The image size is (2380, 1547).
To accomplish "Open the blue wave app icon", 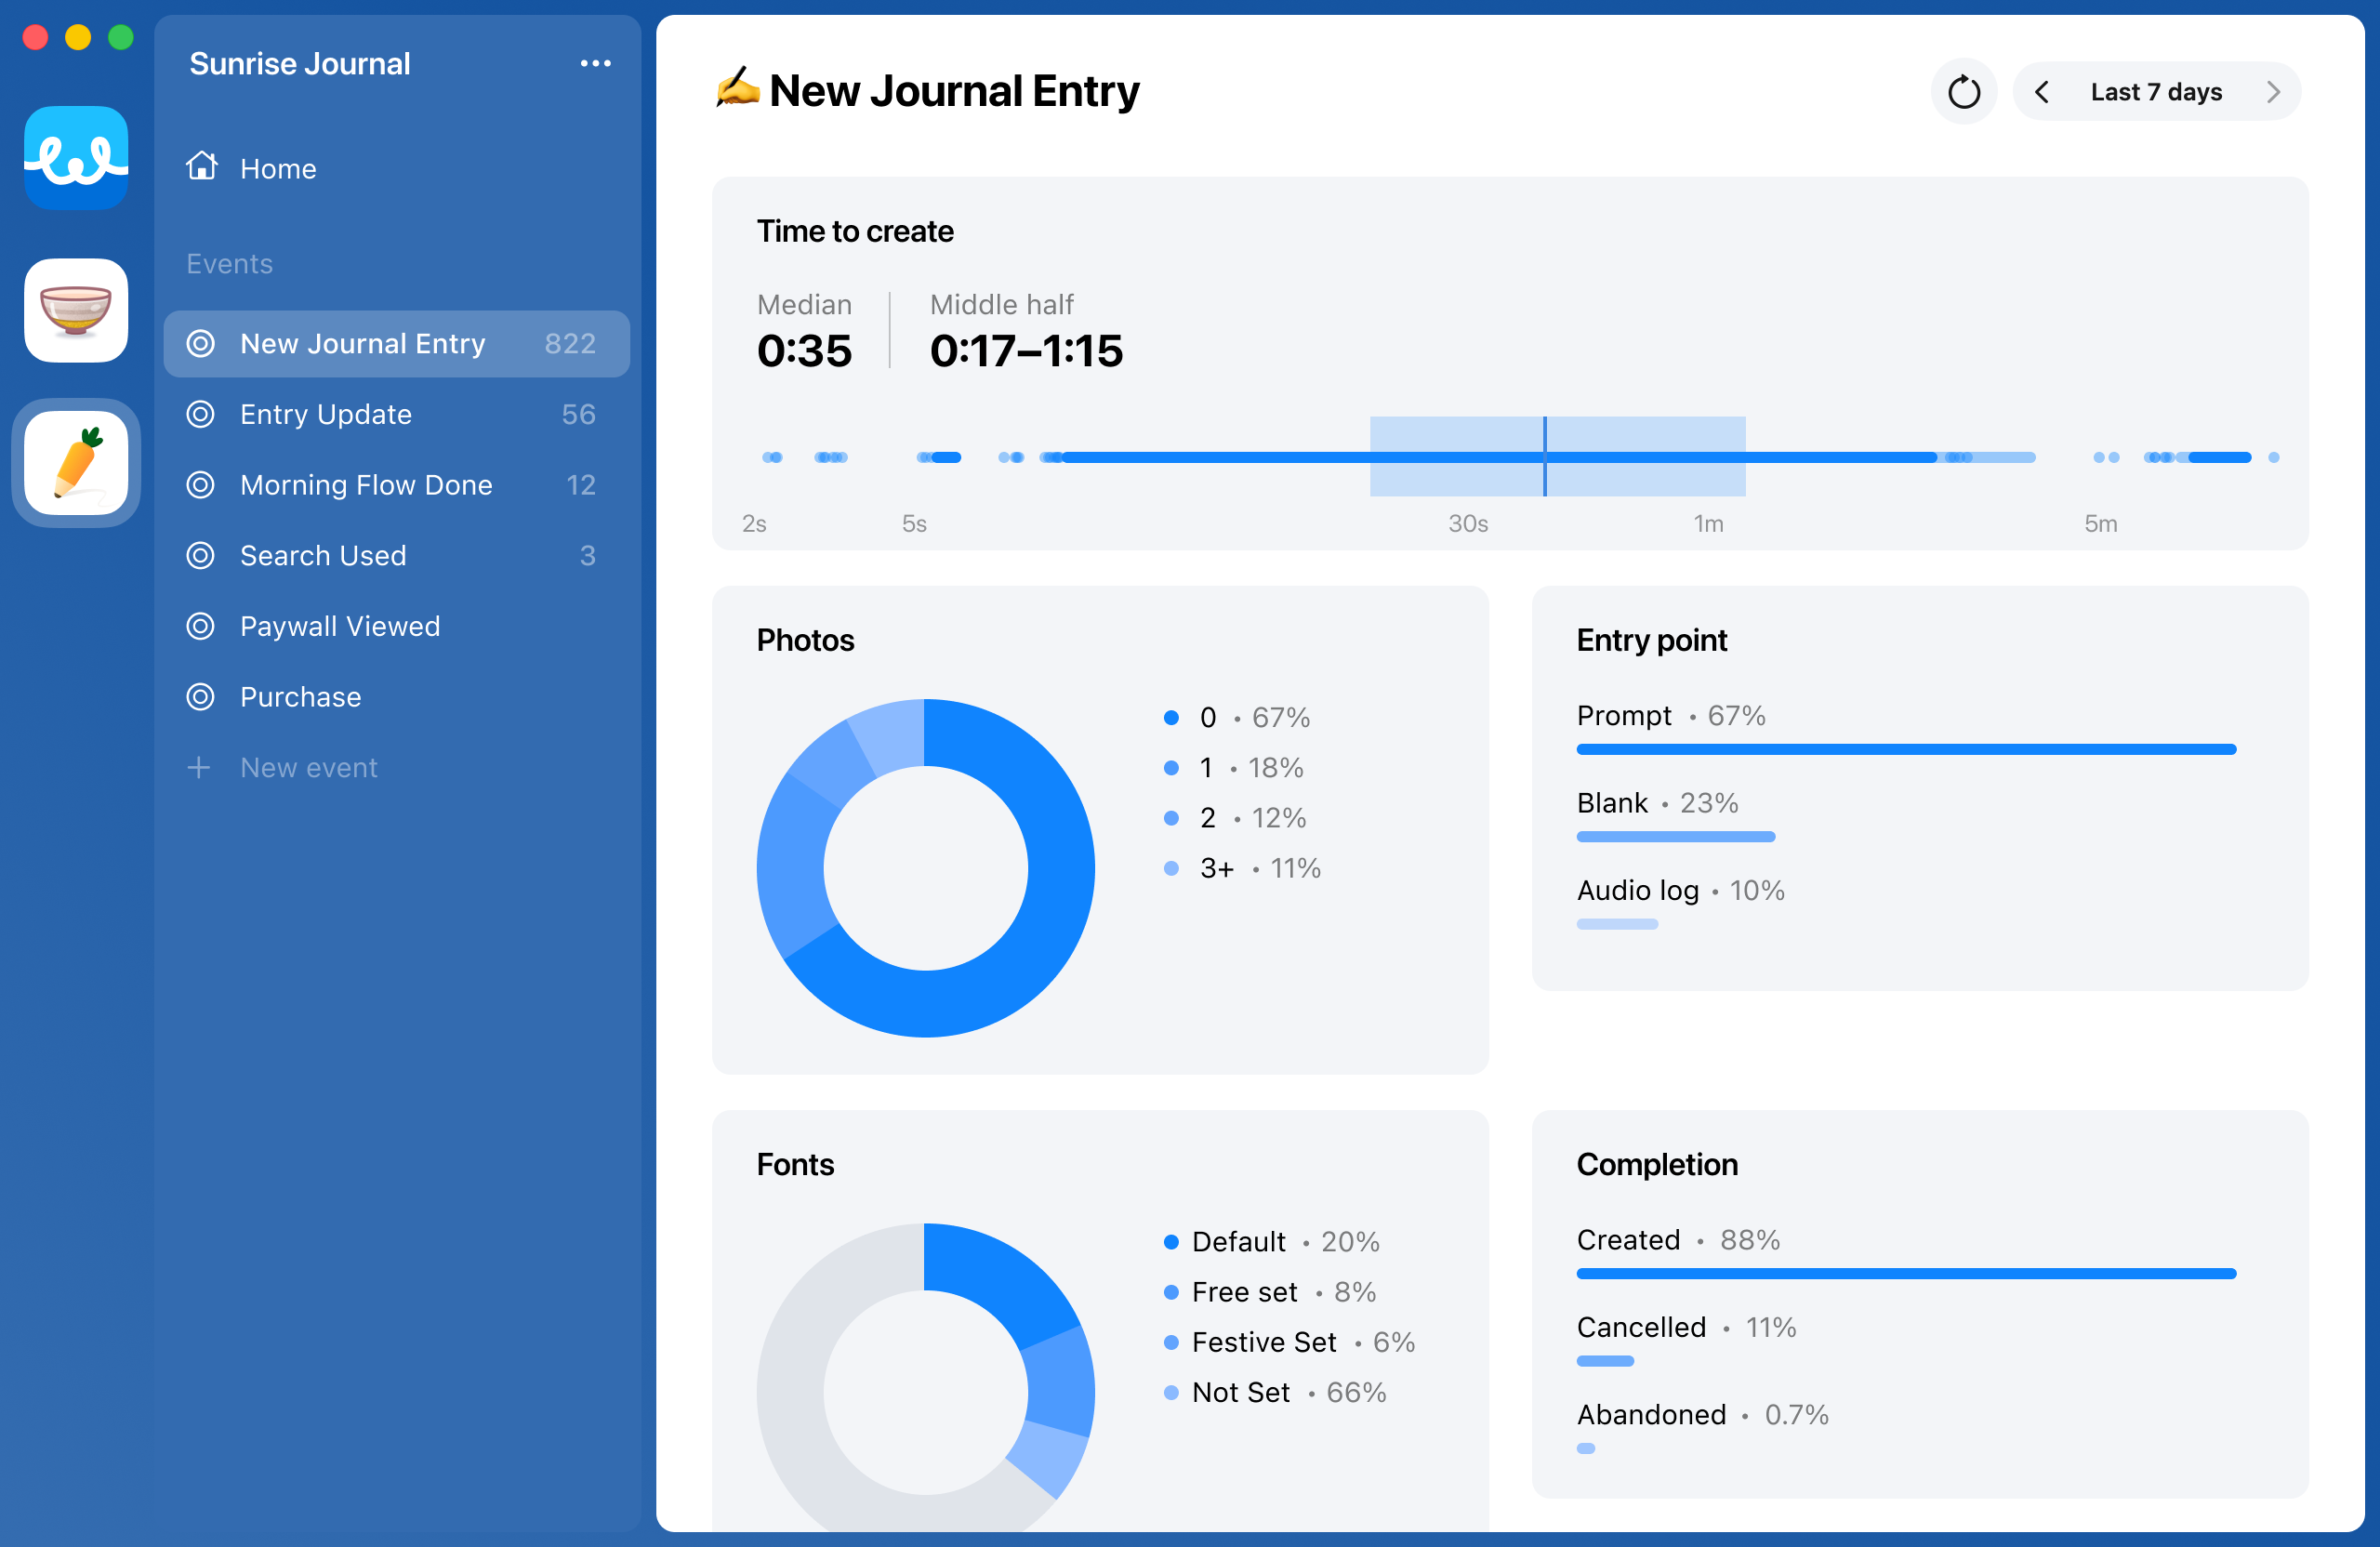I will [x=76, y=157].
